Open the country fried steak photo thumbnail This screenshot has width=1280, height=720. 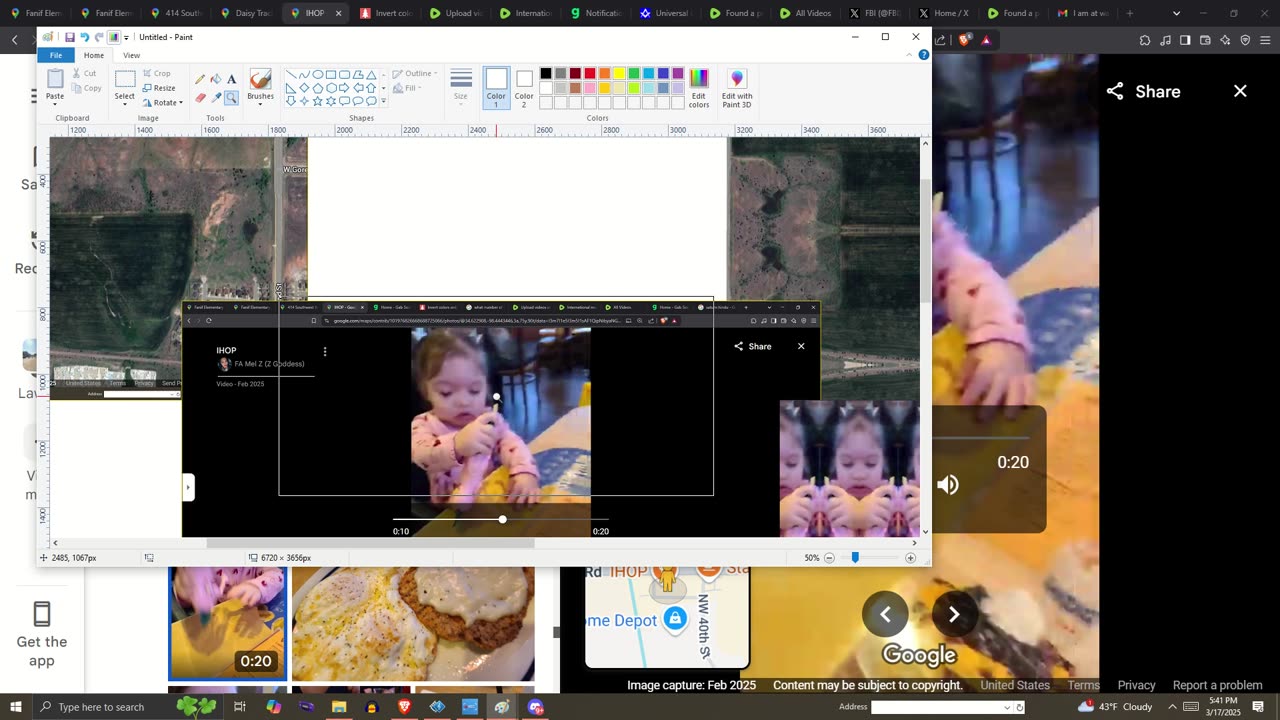tap(413, 624)
